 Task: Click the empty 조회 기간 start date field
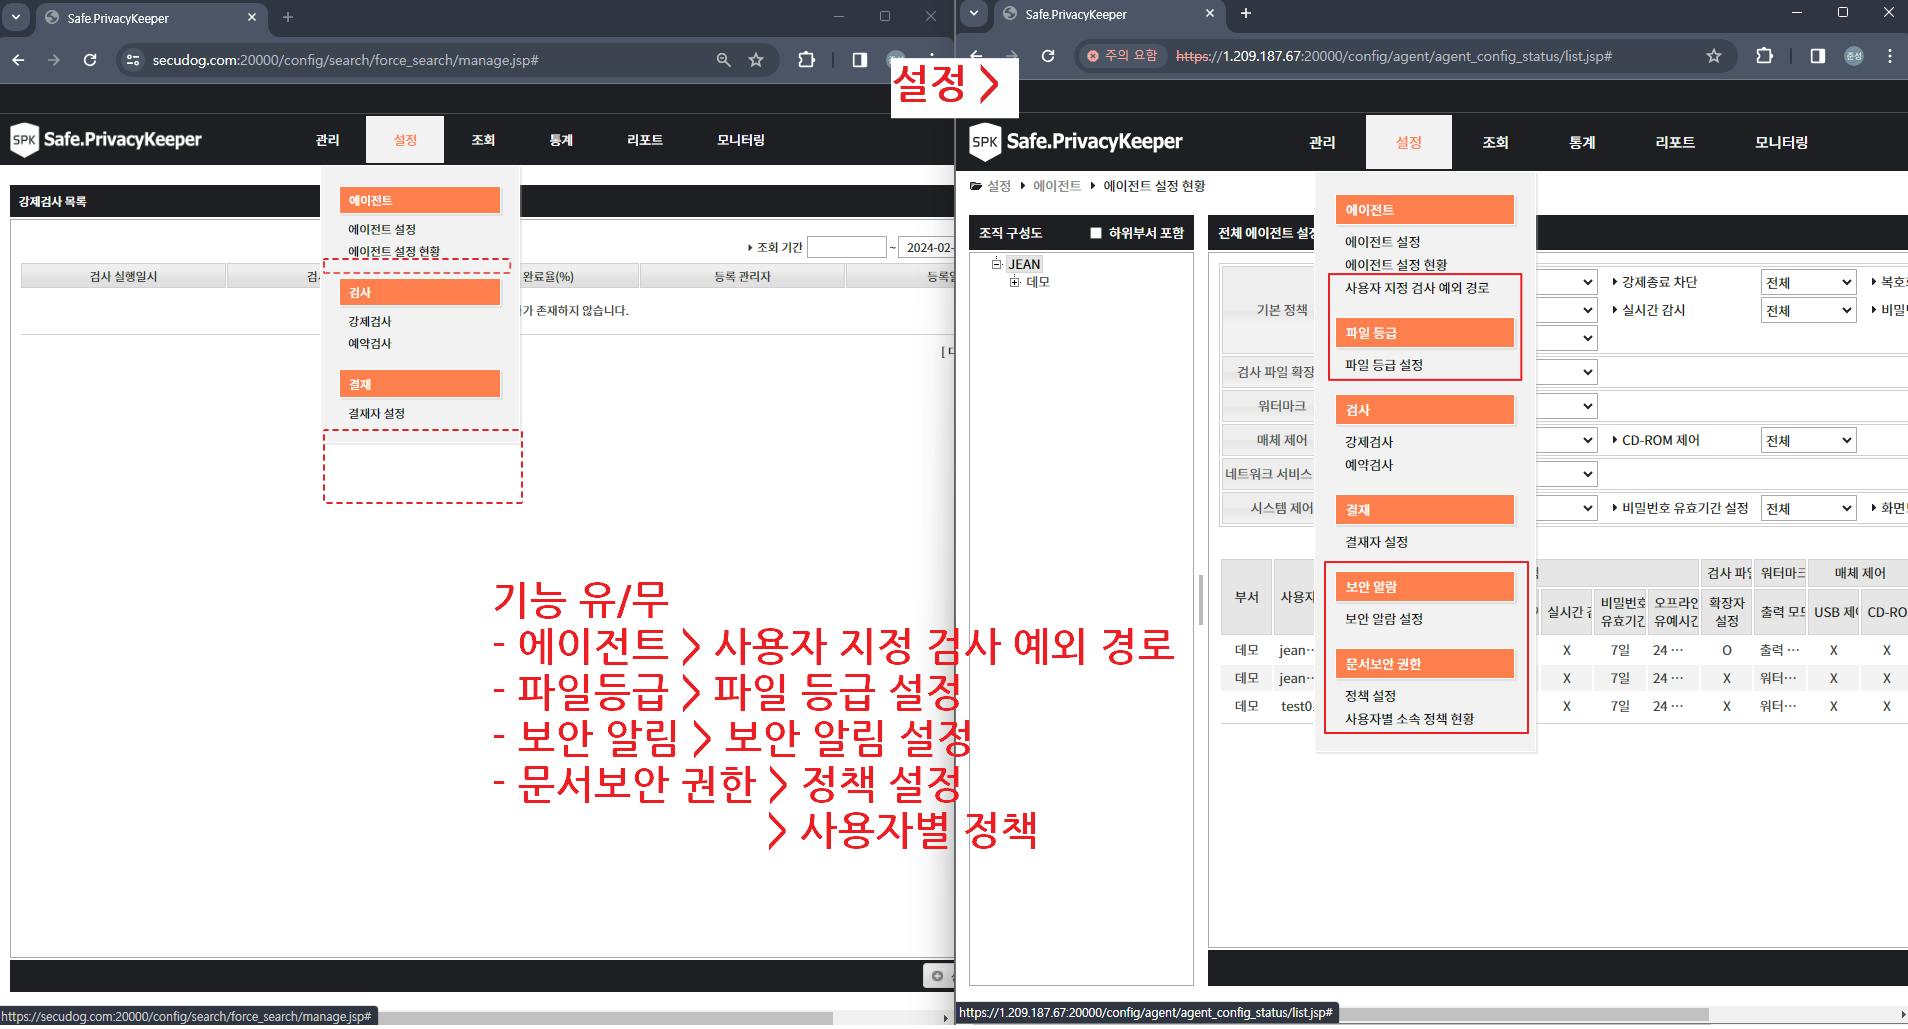click(x=846, y=247)
